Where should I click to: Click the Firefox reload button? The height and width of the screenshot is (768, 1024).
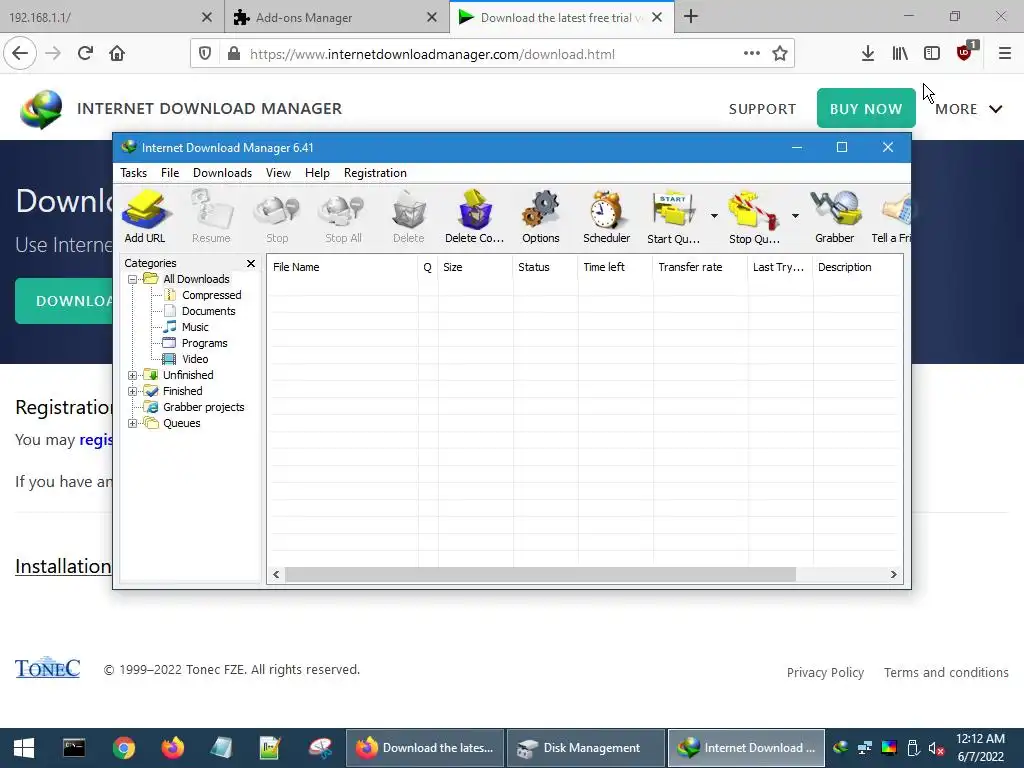(x=85, y=54)
